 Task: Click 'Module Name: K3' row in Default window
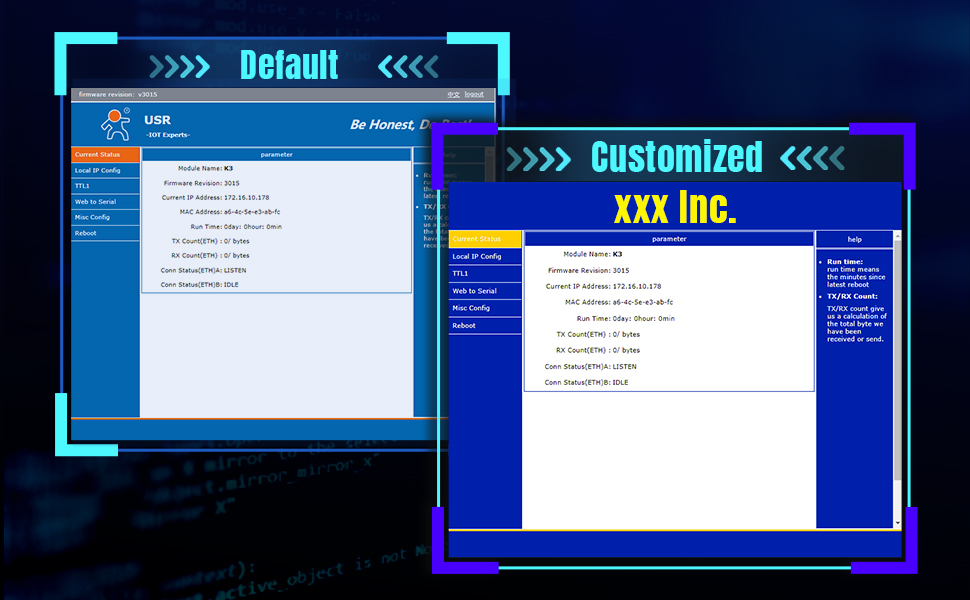[205, 168]
